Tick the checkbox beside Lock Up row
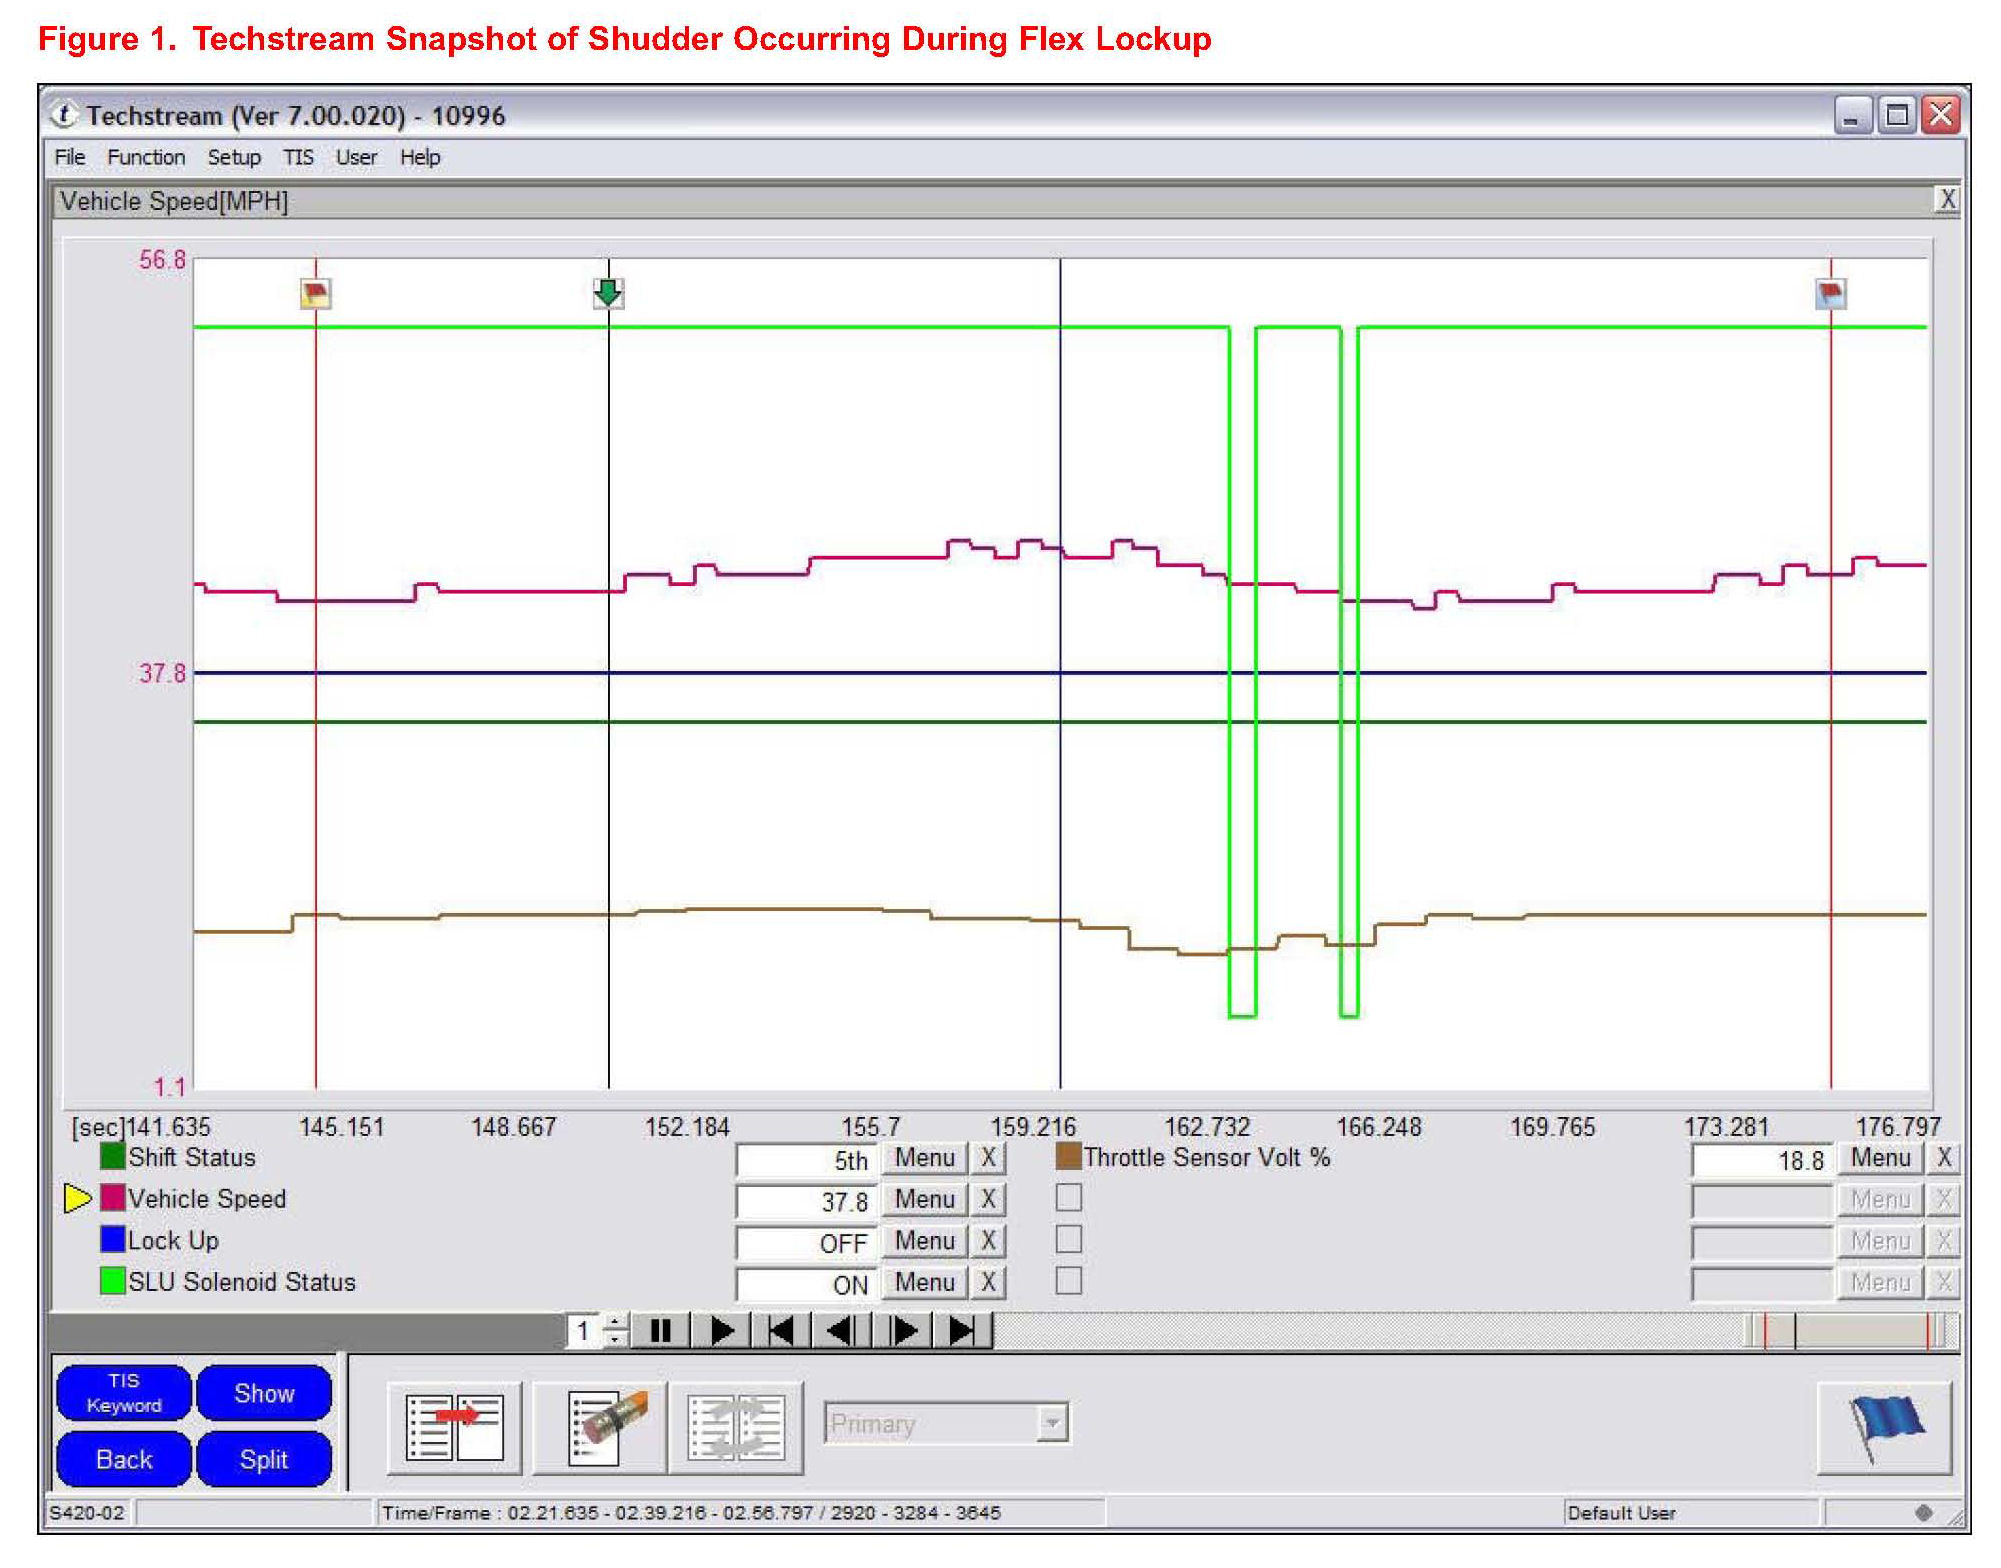 (1069, 1240)
